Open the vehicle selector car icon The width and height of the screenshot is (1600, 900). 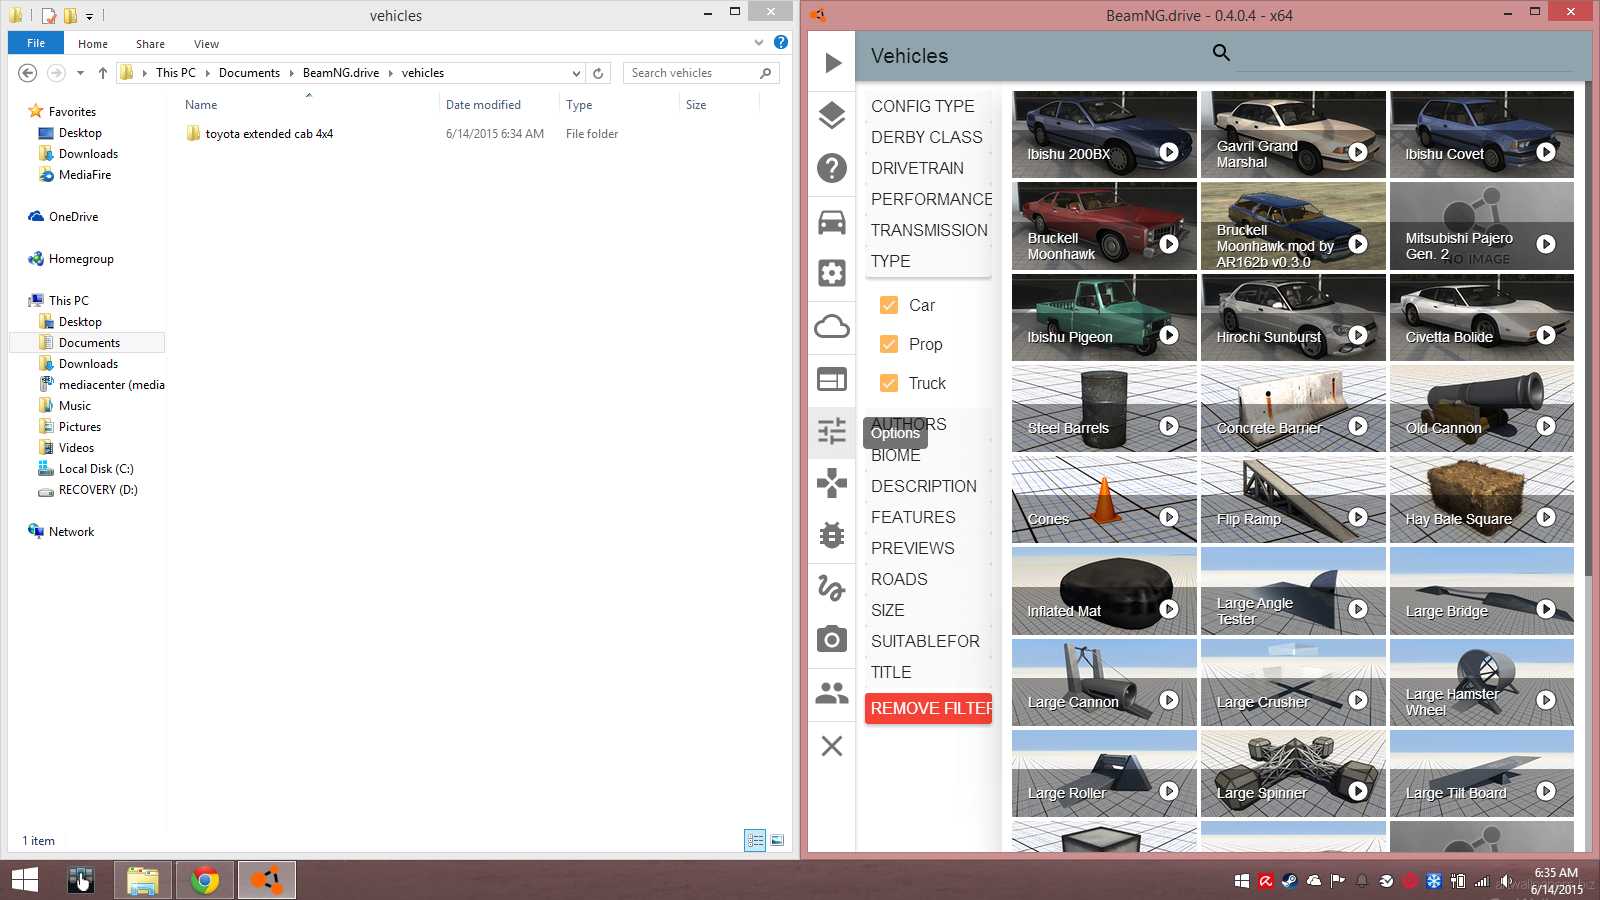[832, 222]
